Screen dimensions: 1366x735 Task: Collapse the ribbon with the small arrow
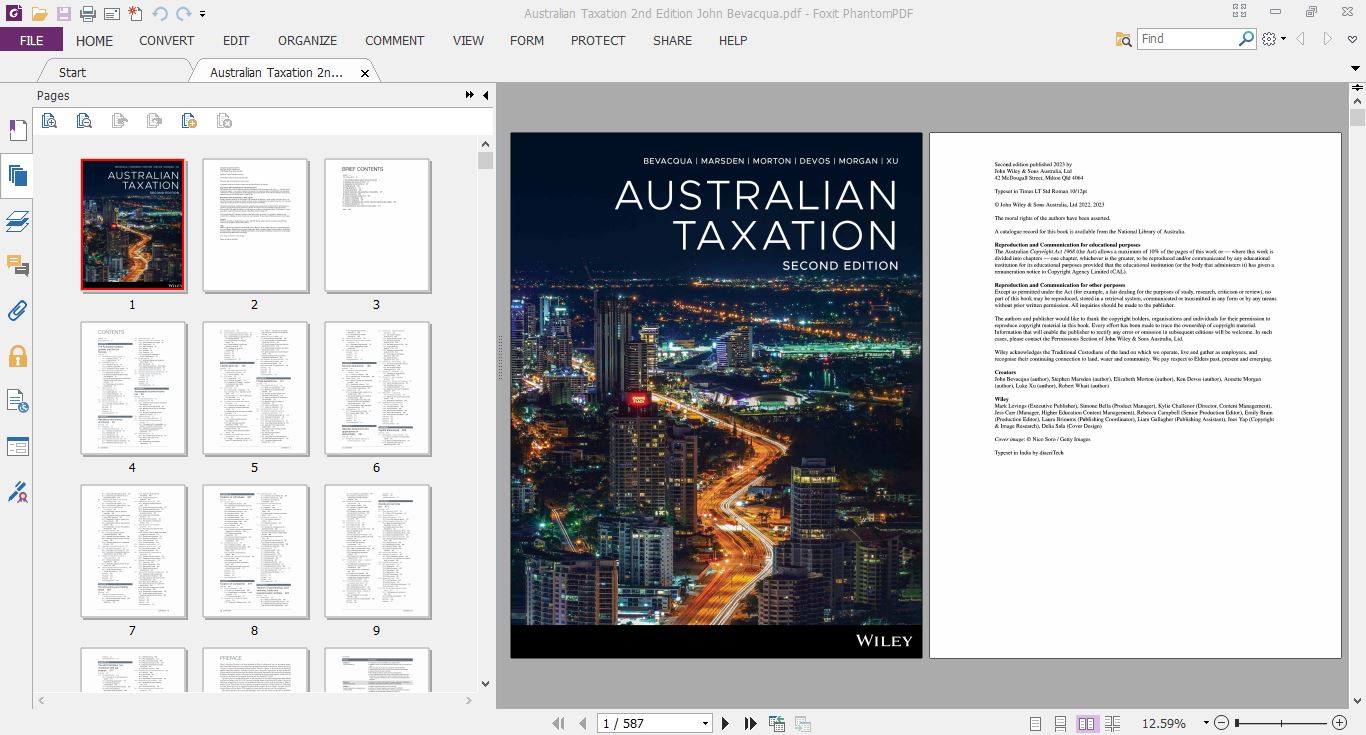click(x=1357, y=68)
